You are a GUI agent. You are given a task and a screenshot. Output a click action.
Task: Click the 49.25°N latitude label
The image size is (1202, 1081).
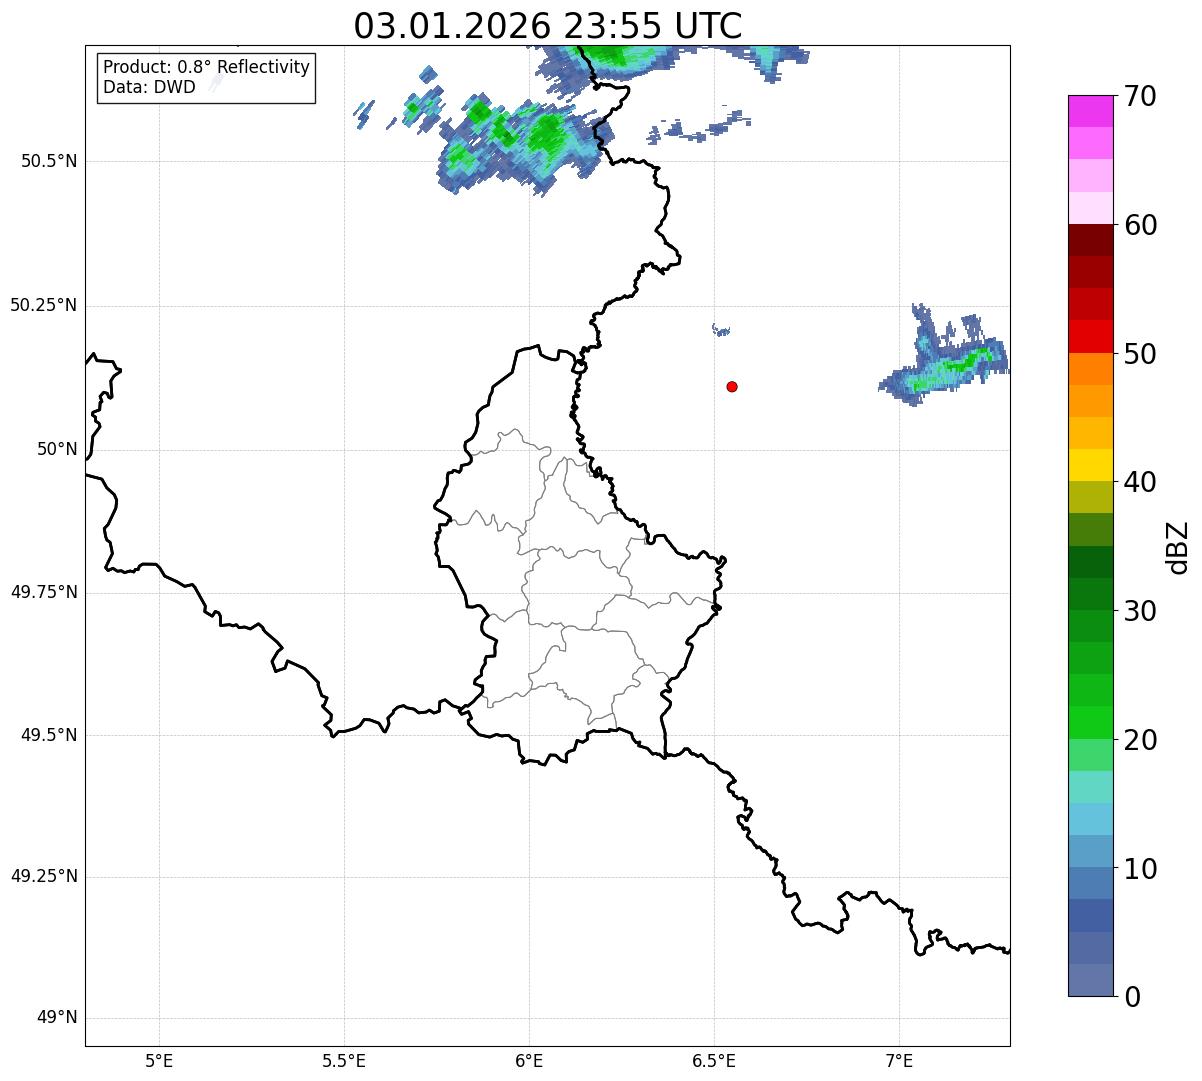point(44,877)
